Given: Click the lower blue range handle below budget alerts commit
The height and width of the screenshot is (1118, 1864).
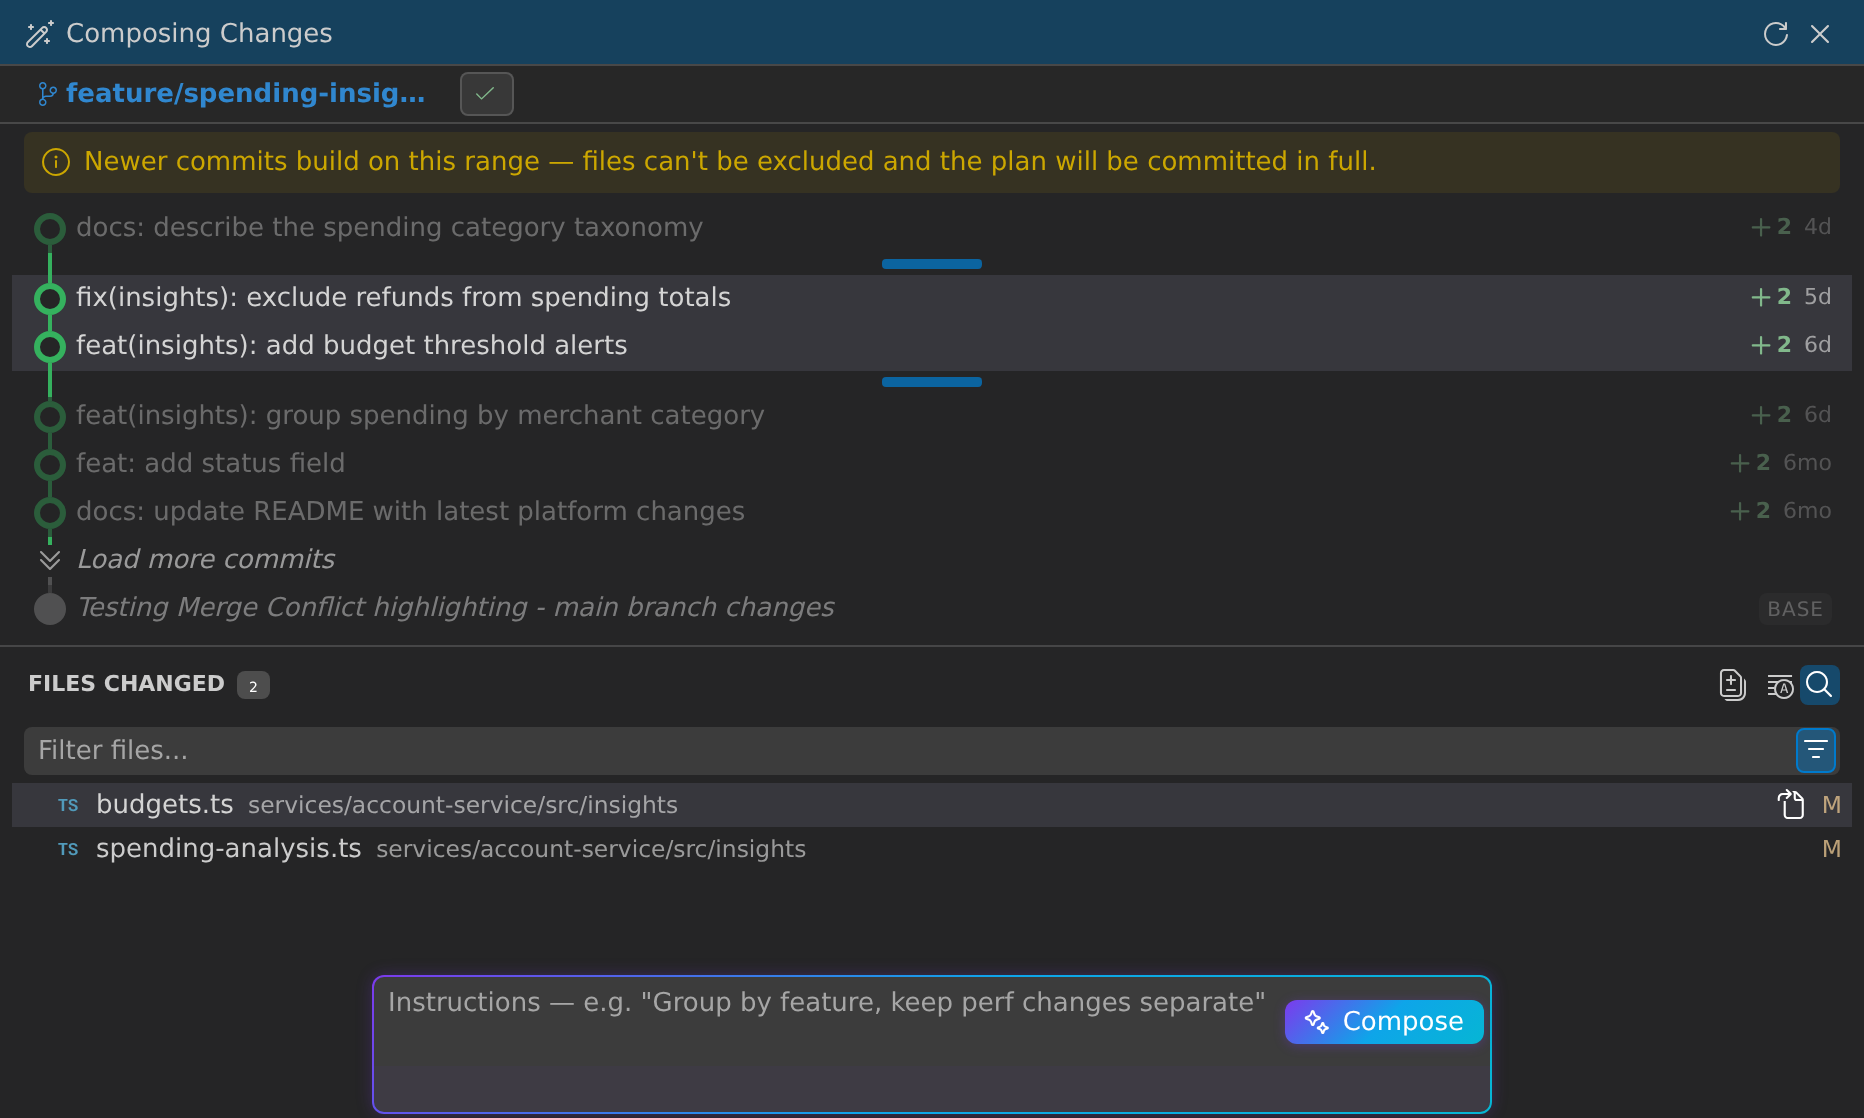Looking at the screenshot, I should (x=931, y=382).
